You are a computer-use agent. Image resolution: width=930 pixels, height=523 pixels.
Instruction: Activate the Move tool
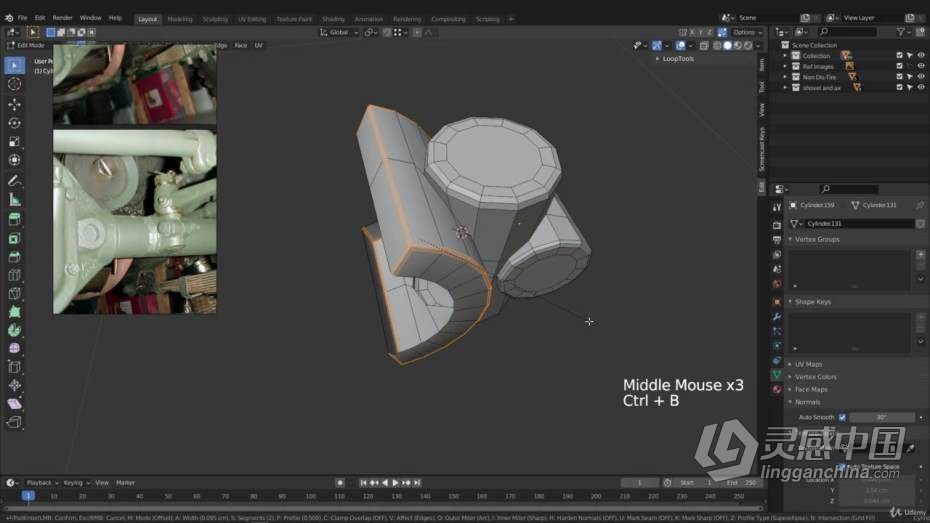click(14, 104)
